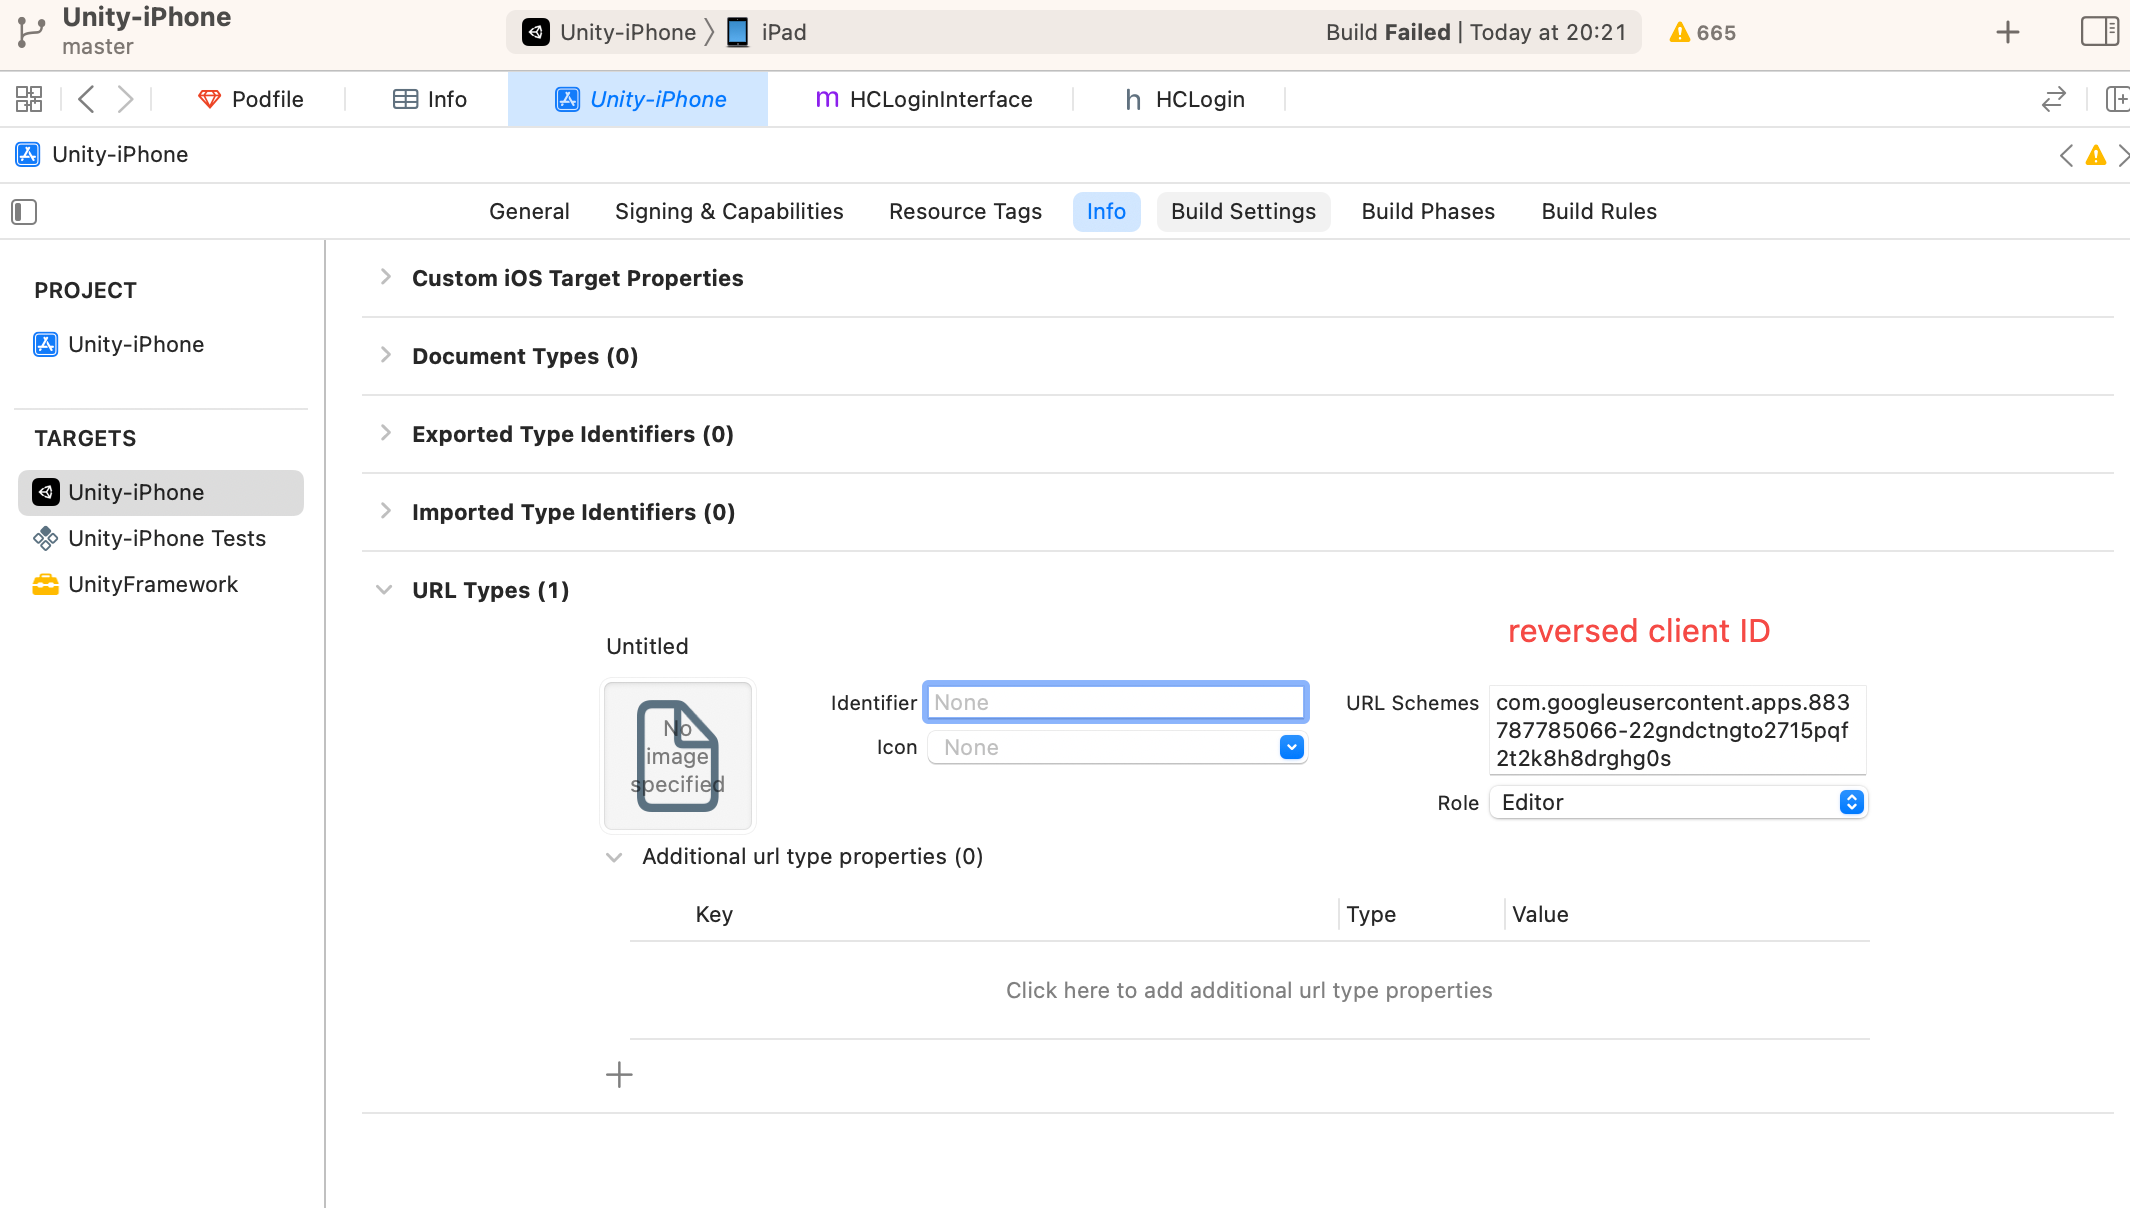Select the Unity-iPhone scheme in toolbar
The height and width of the screenshot is (1208, 2130).
[x=609, y=32]
